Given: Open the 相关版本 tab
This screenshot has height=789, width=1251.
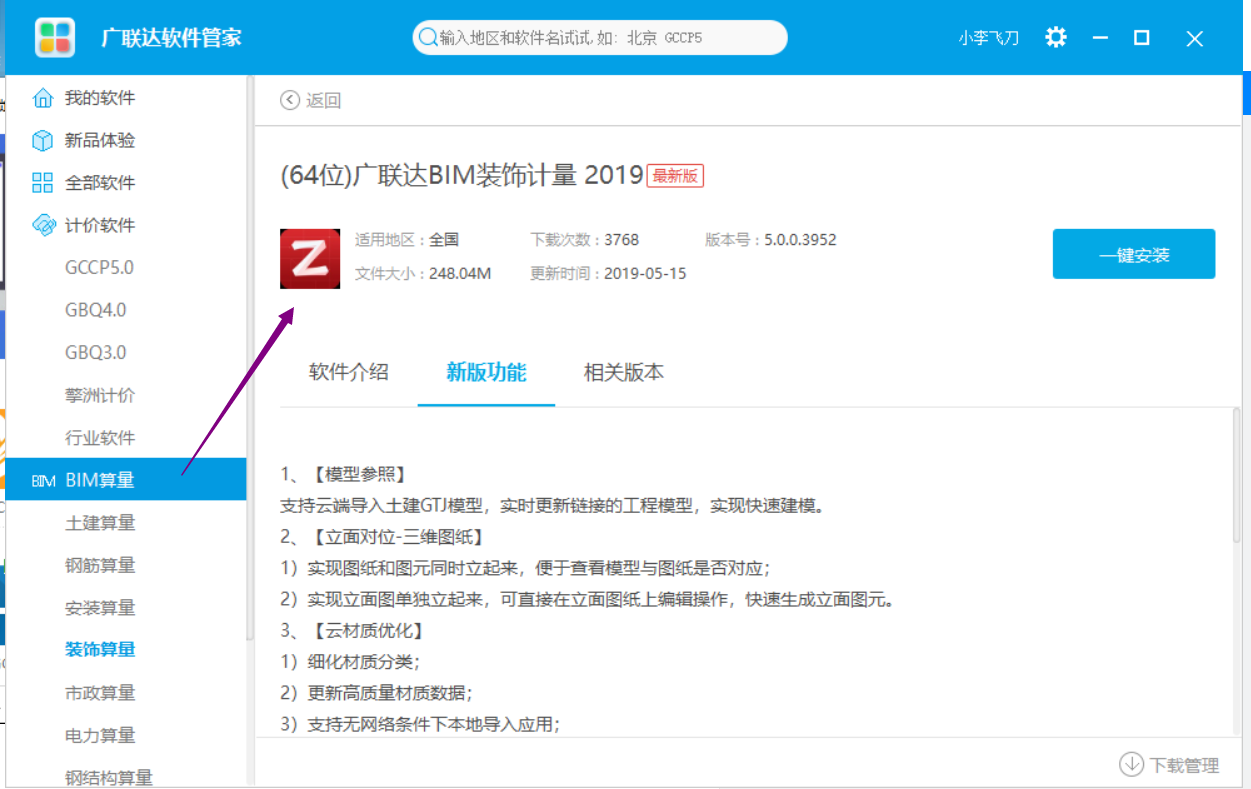Looking at the screenshot, I should [x=624, y=373].
